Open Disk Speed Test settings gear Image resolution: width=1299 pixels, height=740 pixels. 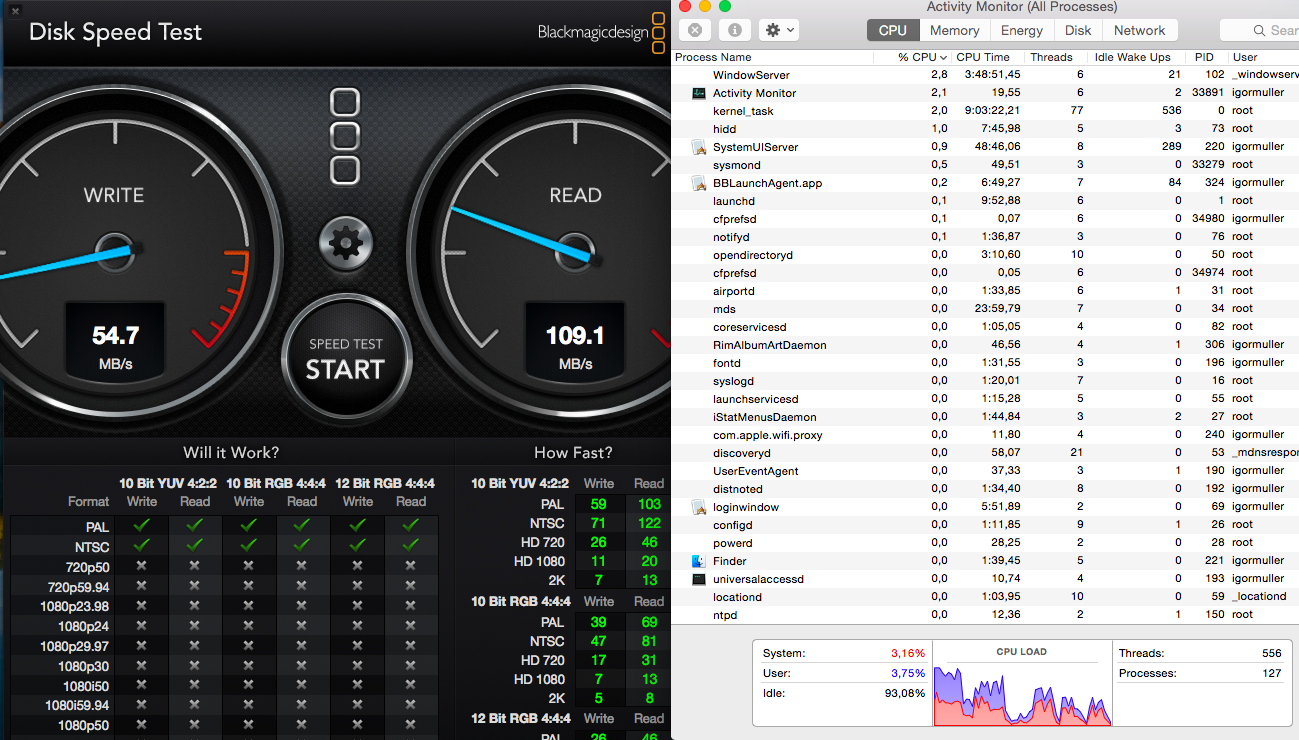point(346,242)
